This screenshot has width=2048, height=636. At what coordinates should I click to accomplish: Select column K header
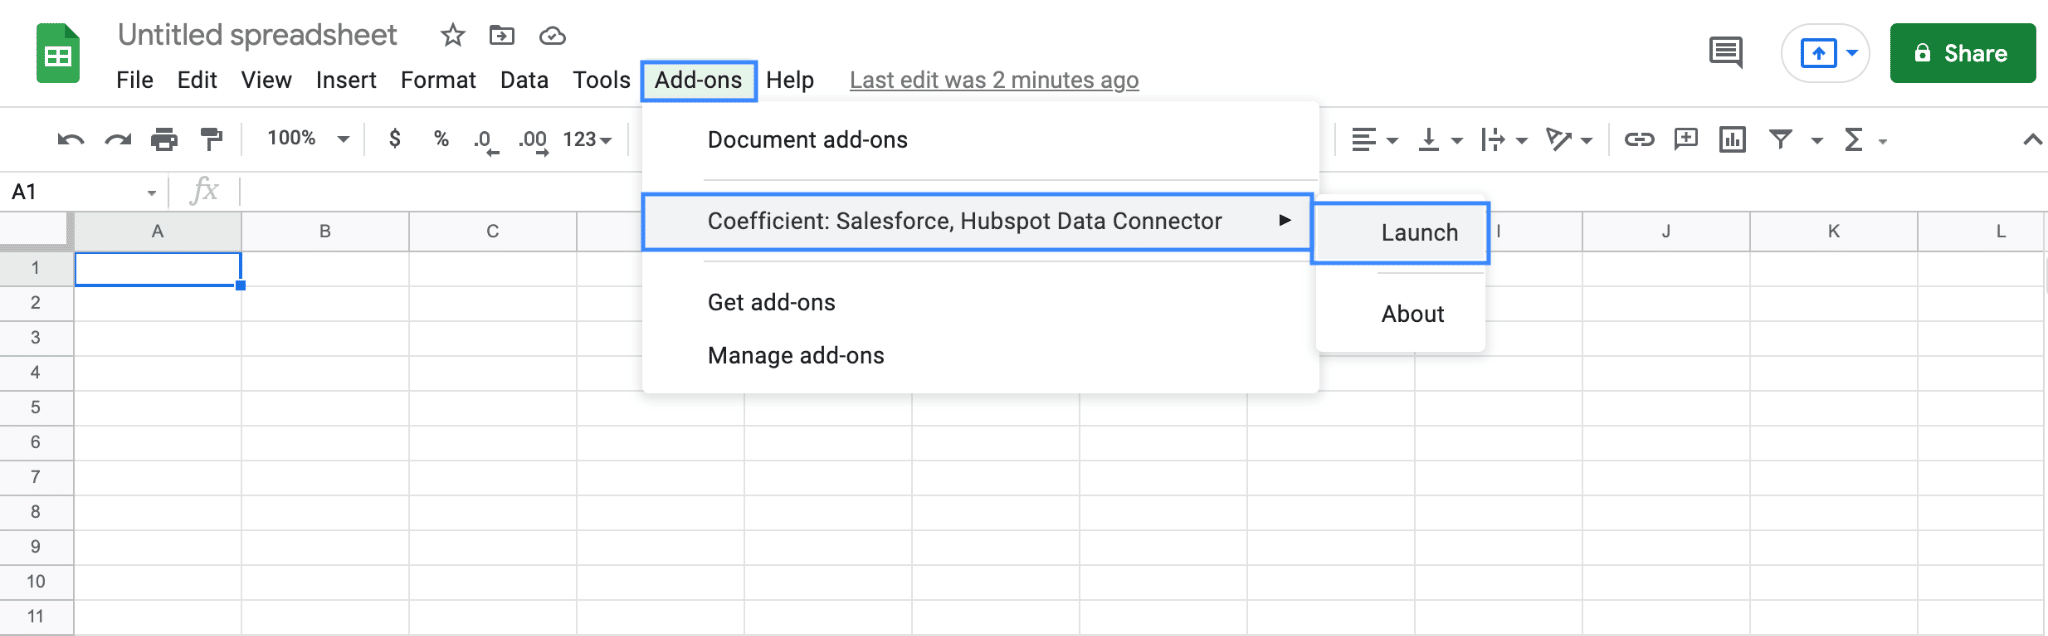click(x=1834, y=231)
